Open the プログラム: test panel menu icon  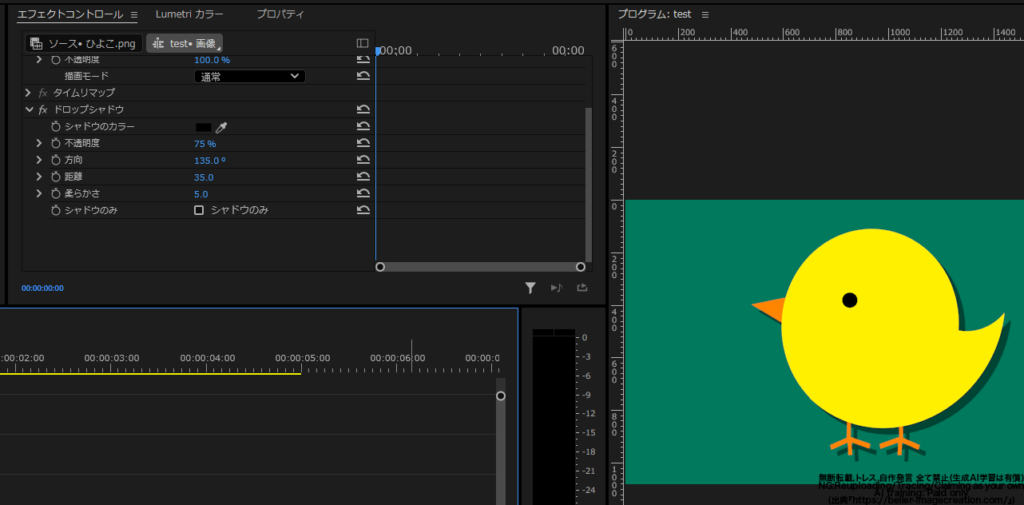coord(705,14)
